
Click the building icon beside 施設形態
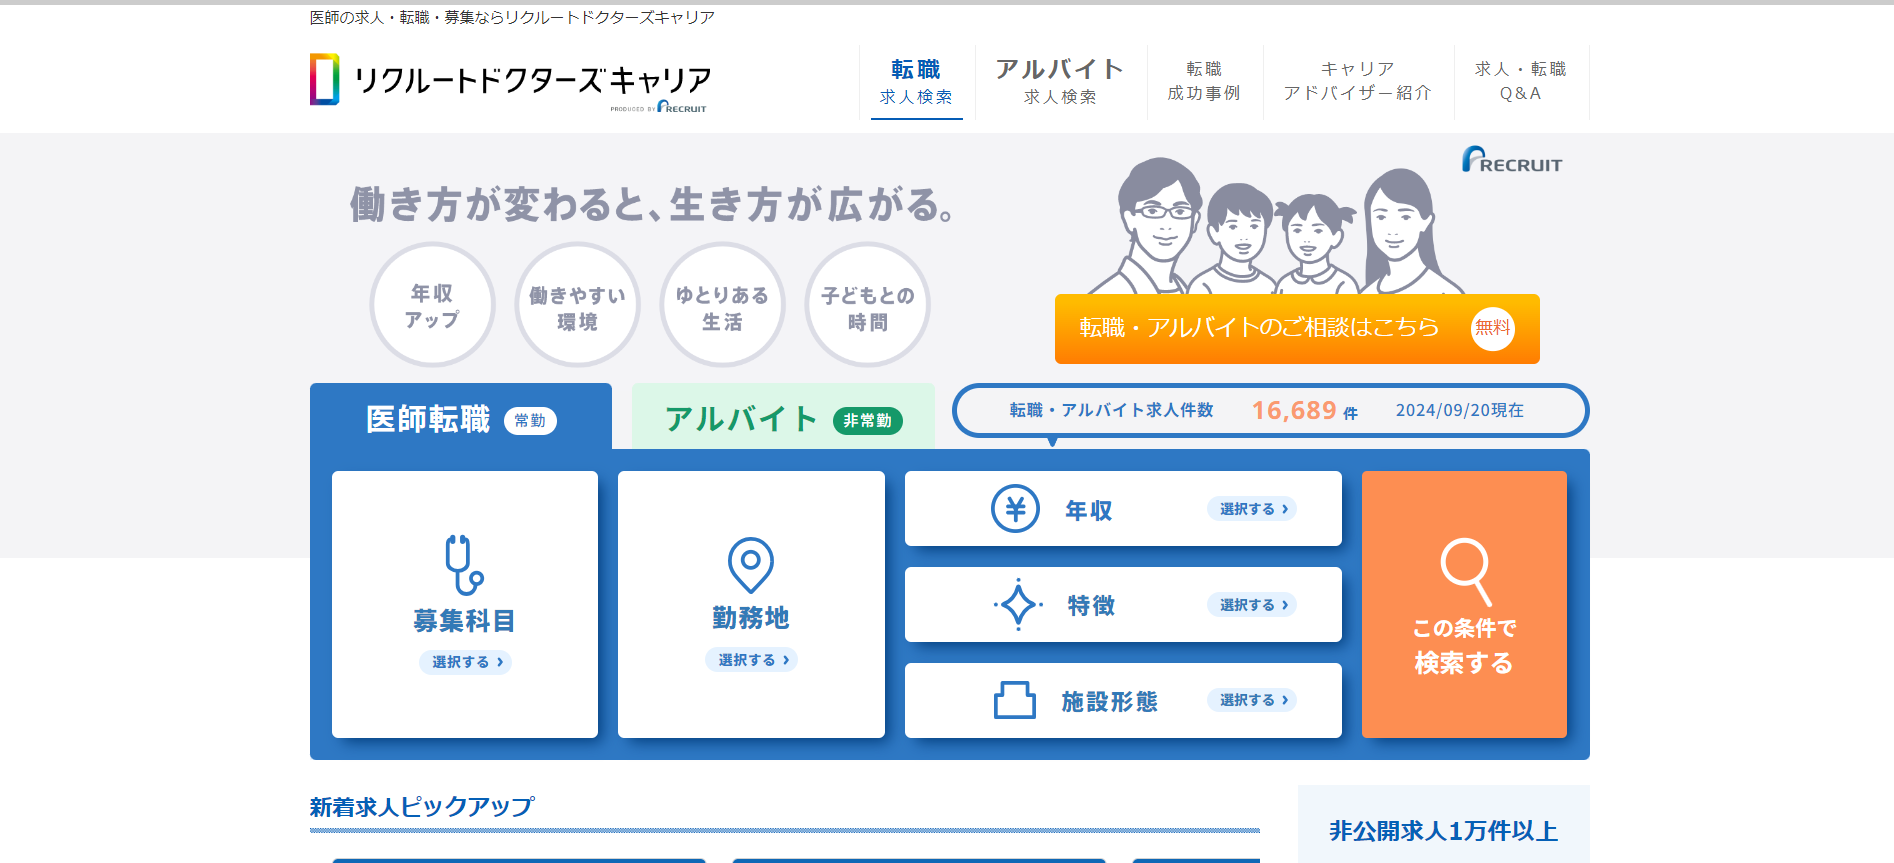(x=1014, y=700)
